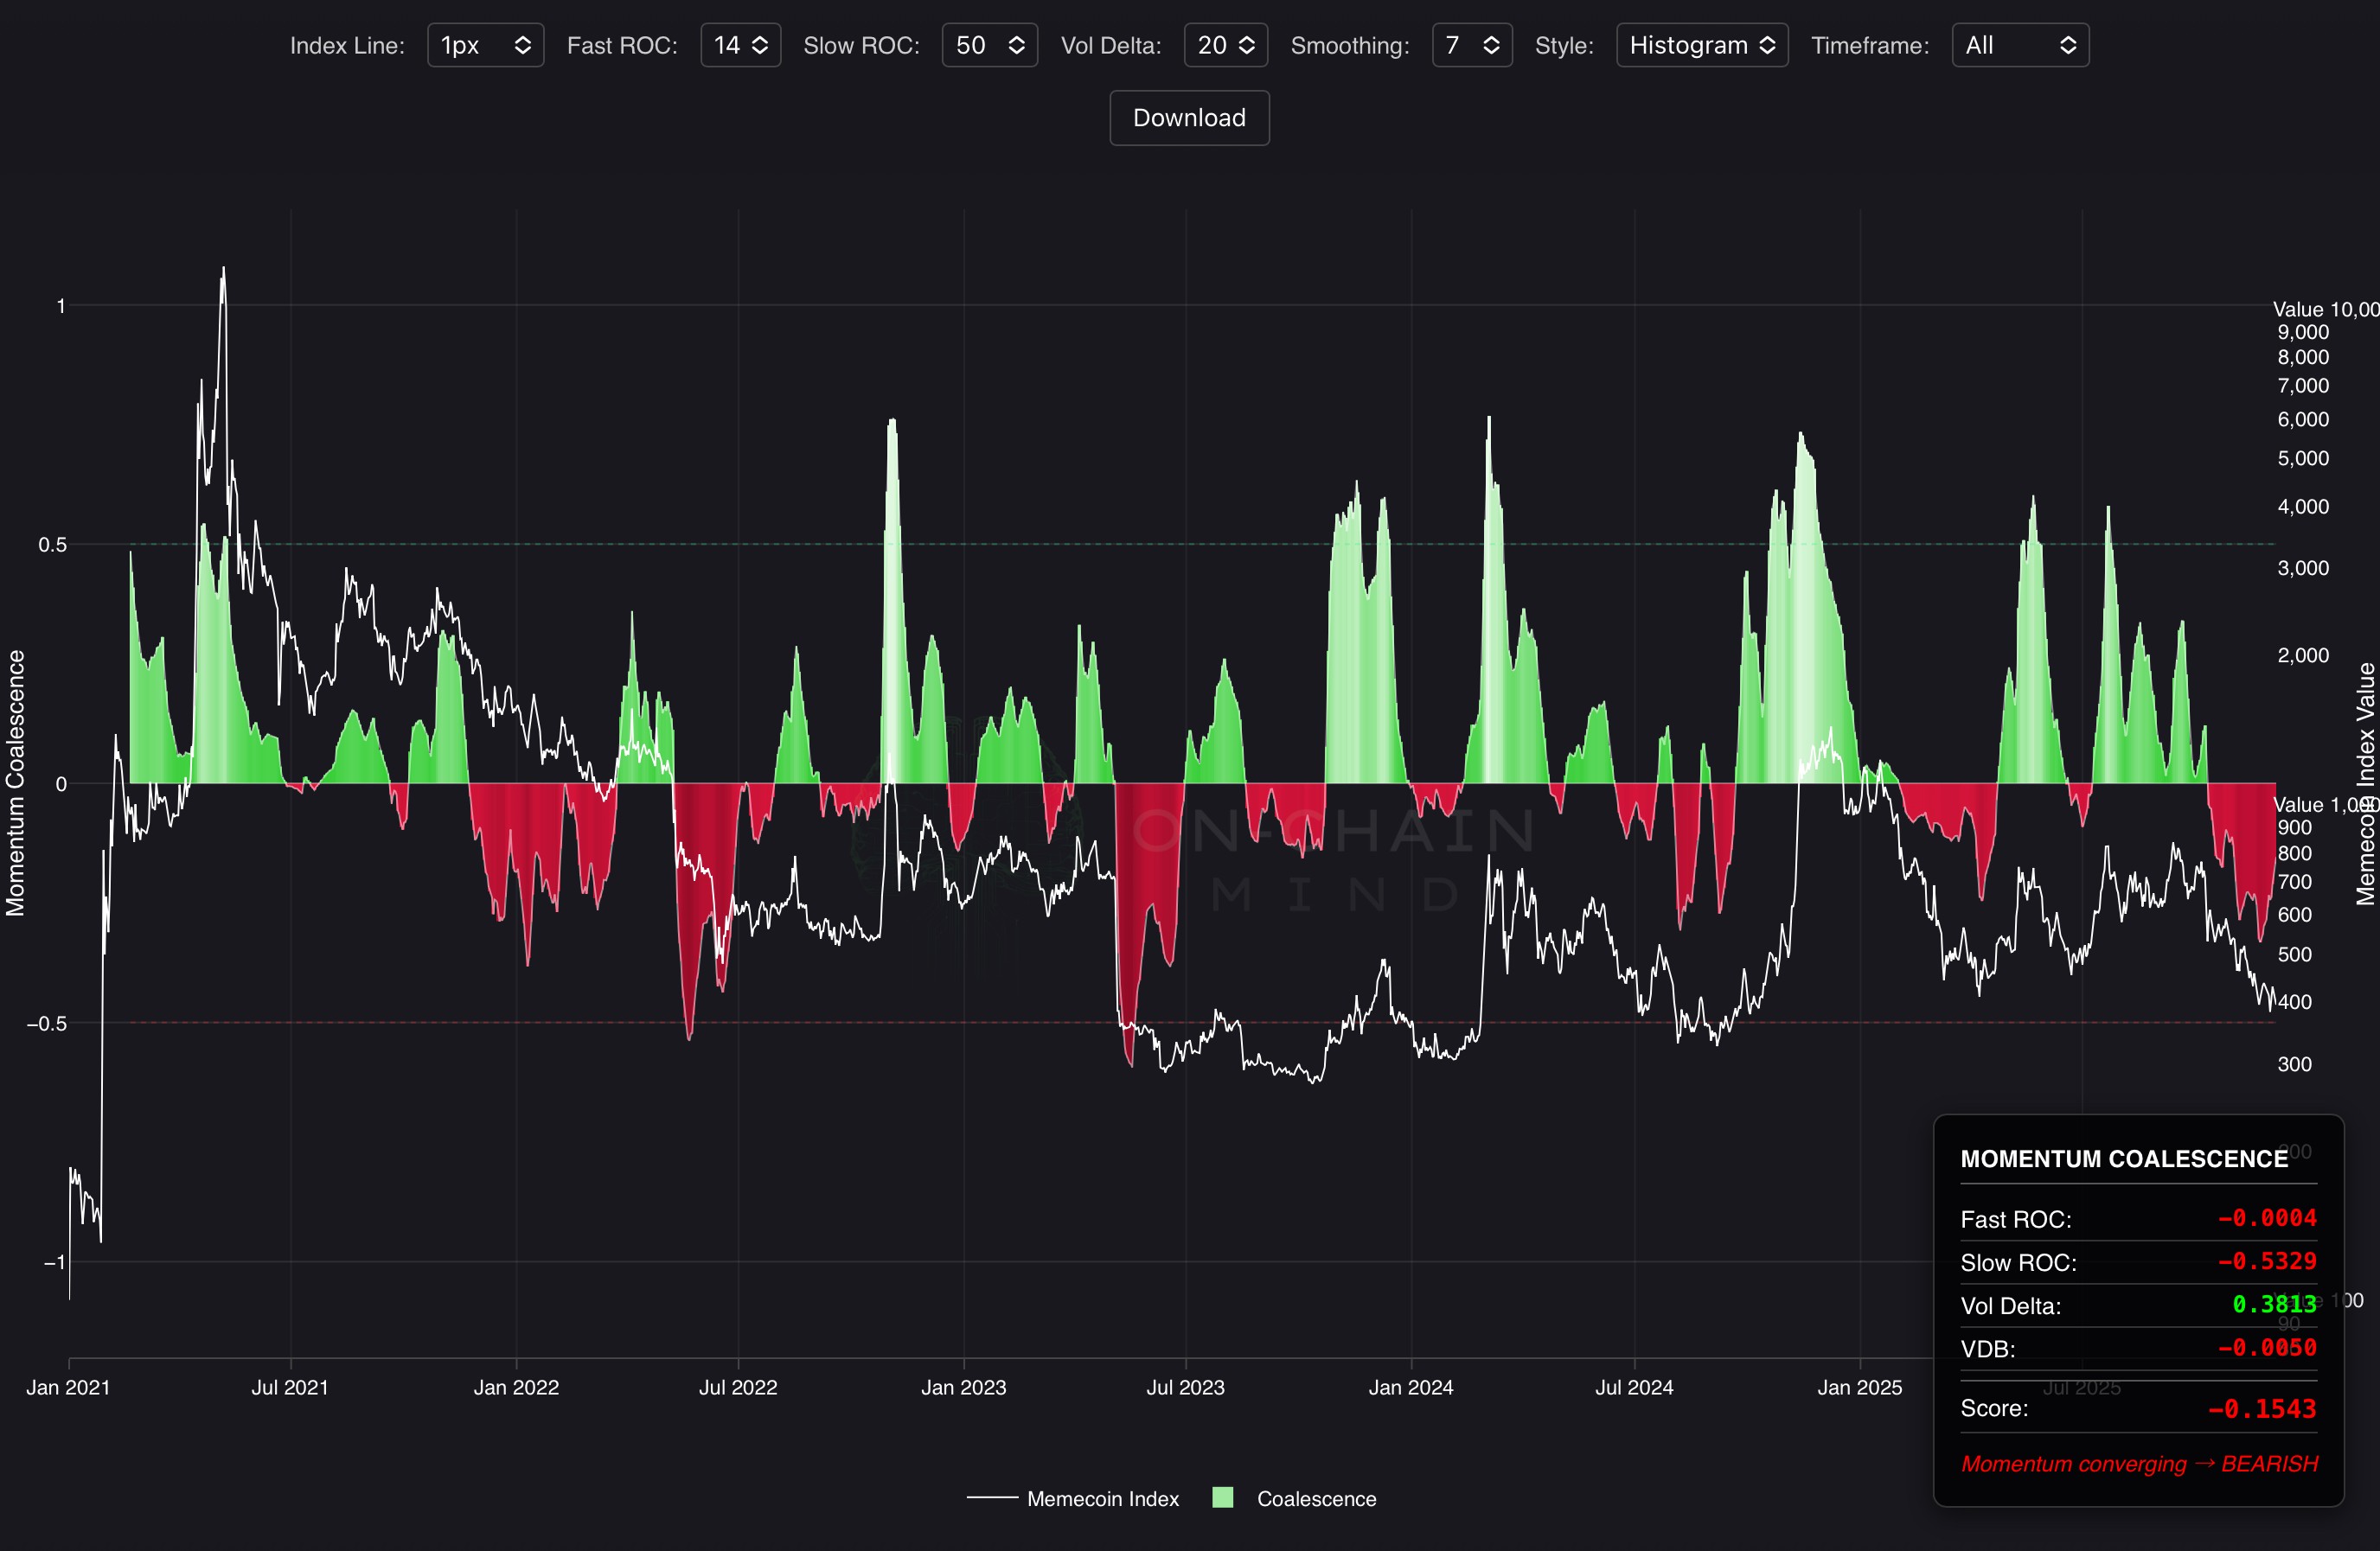Click the MOMENTUM COALESCENCE panel heading
Image resolution: width=2380 pixels, height=1551 pixels.
point(2123,1159)
